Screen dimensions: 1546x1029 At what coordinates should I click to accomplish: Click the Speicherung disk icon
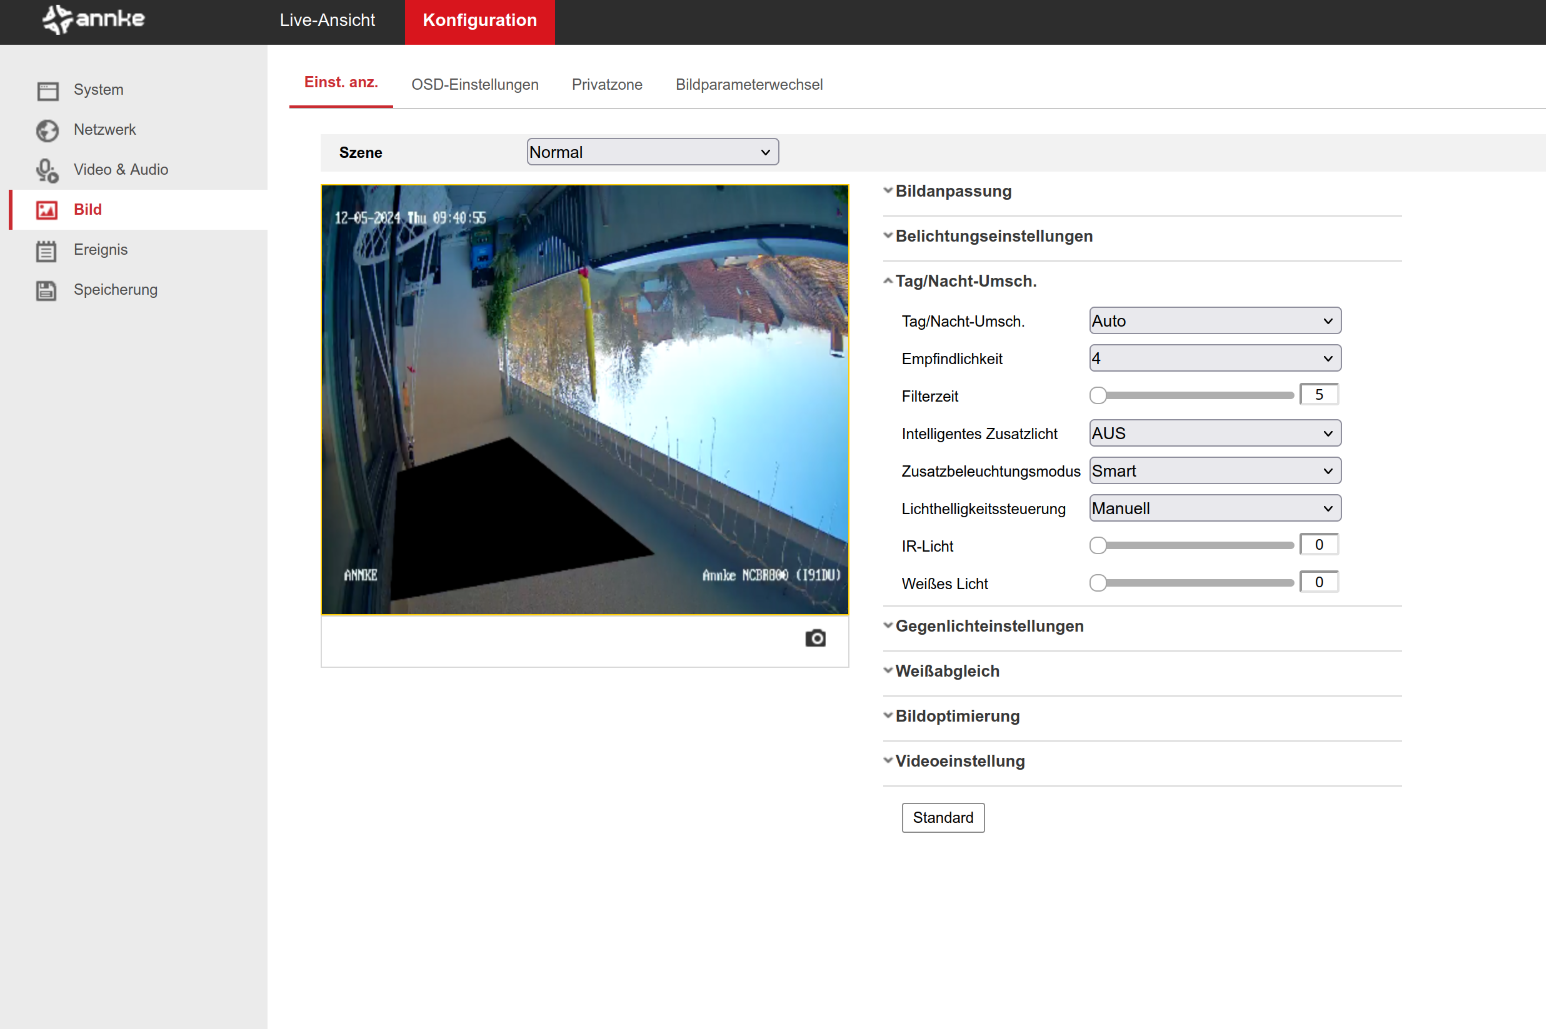pyautogui.click(x=47, y=291)
